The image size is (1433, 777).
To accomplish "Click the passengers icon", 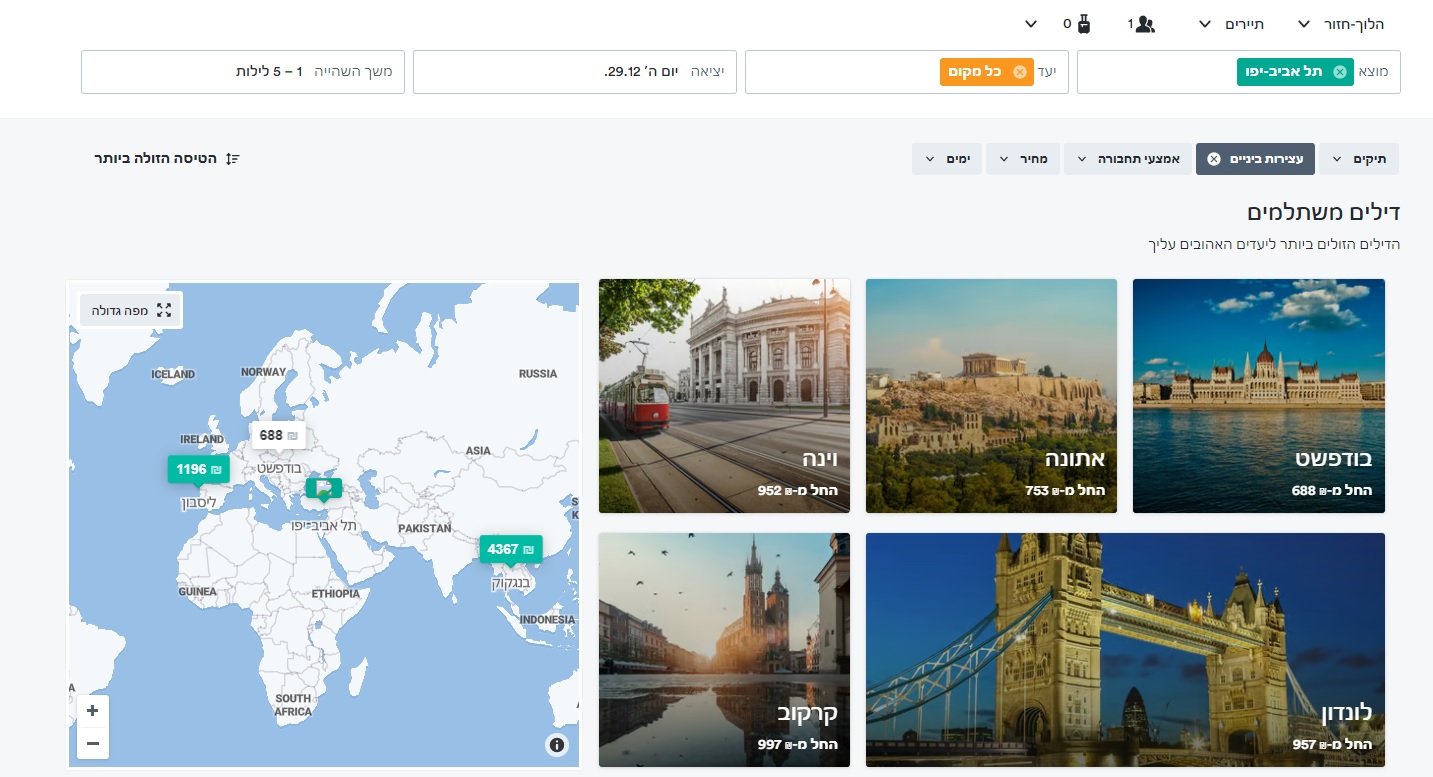I will point(1146,24).
